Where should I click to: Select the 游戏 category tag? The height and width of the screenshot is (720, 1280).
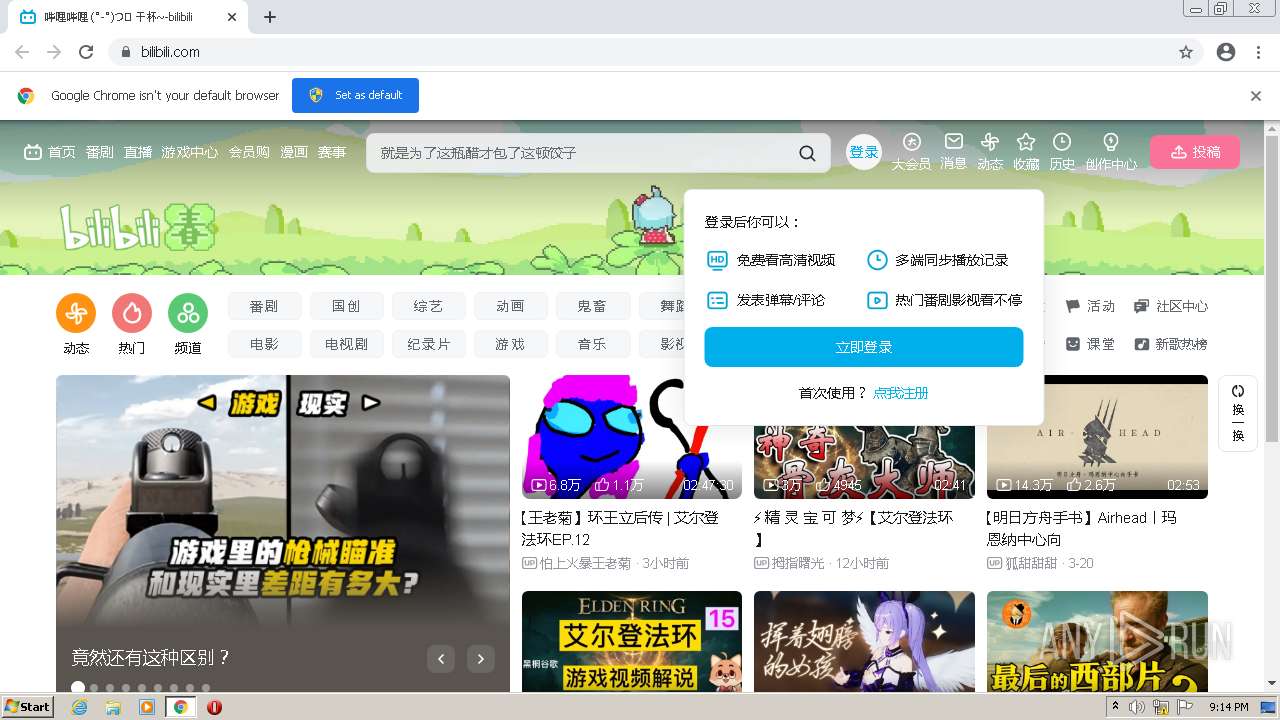point(510,344)
